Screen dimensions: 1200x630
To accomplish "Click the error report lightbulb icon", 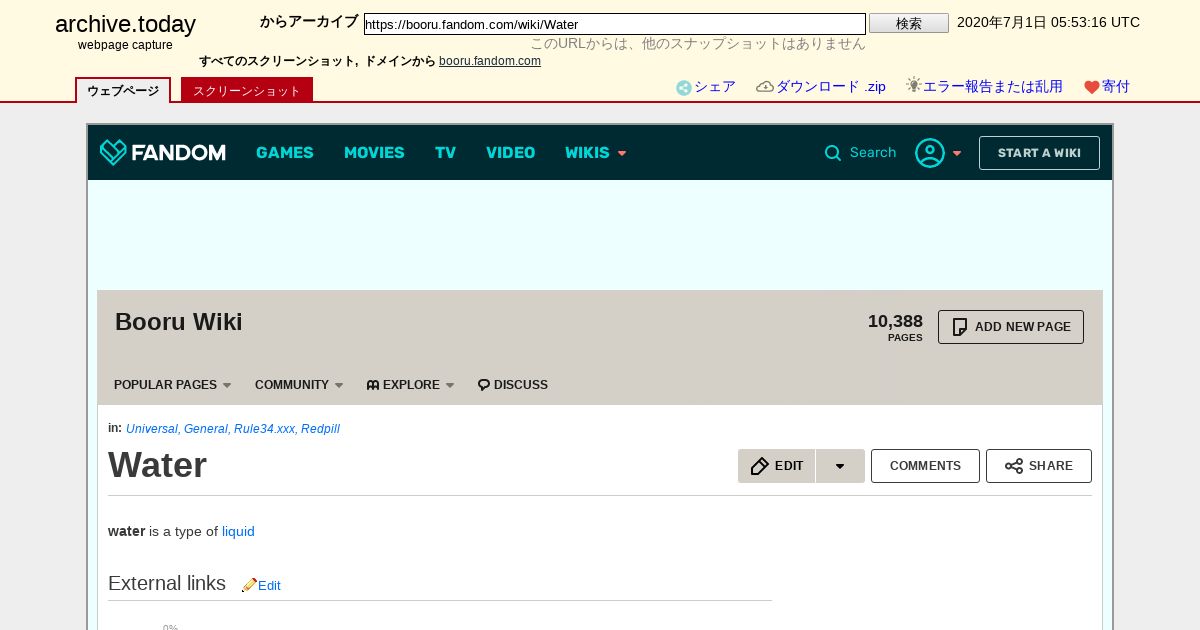I will tap(914, 85).
